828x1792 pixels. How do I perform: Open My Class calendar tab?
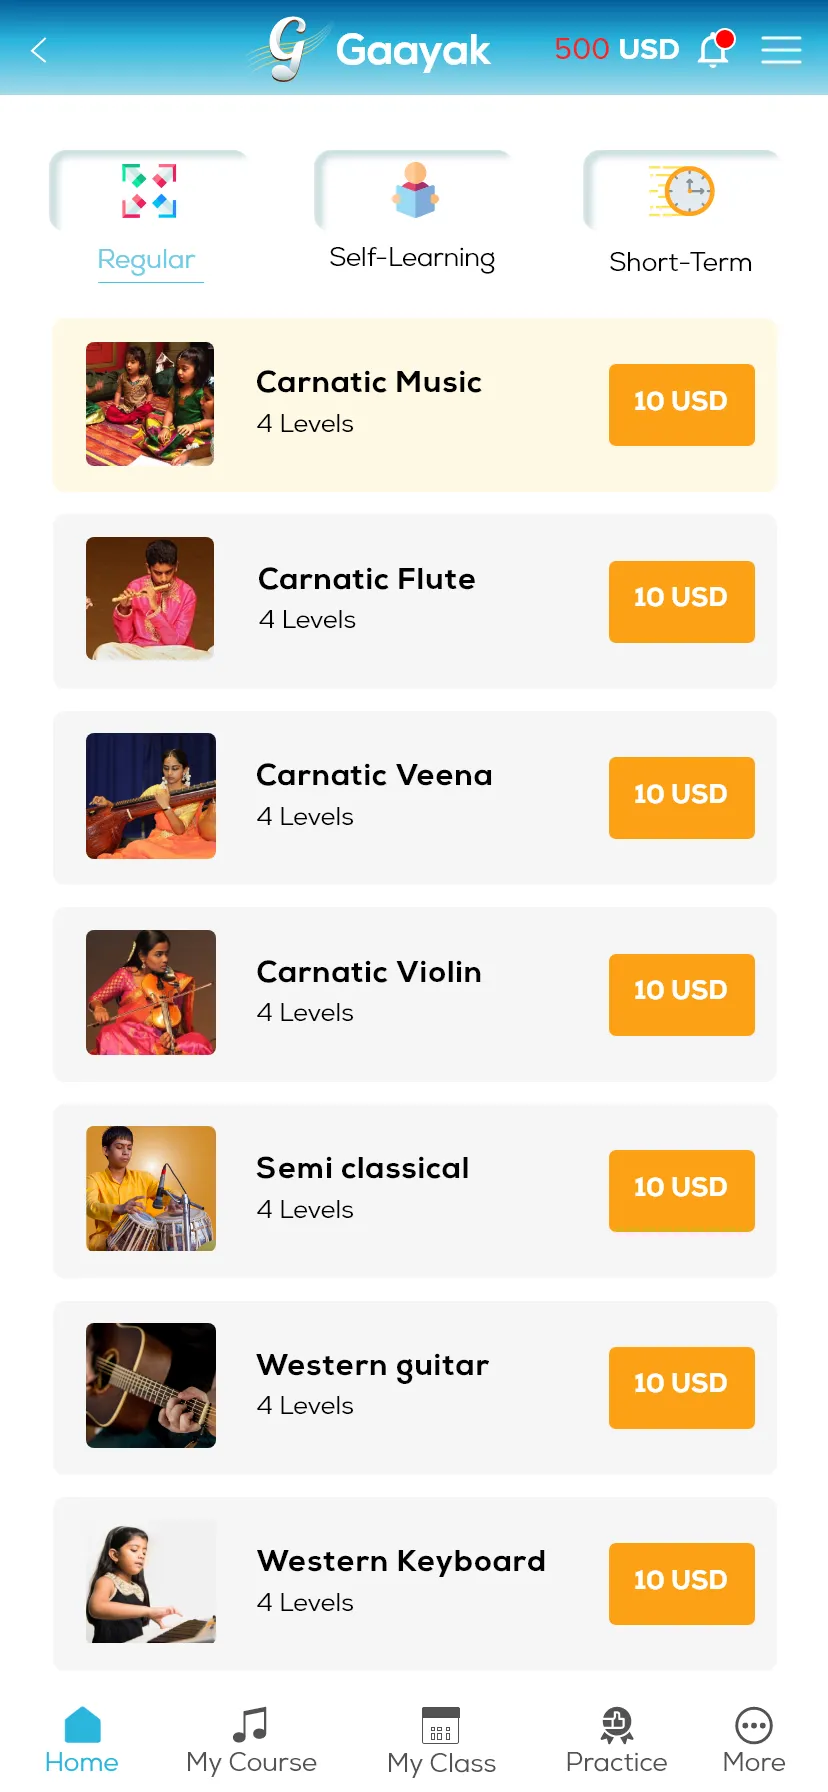441,1741
